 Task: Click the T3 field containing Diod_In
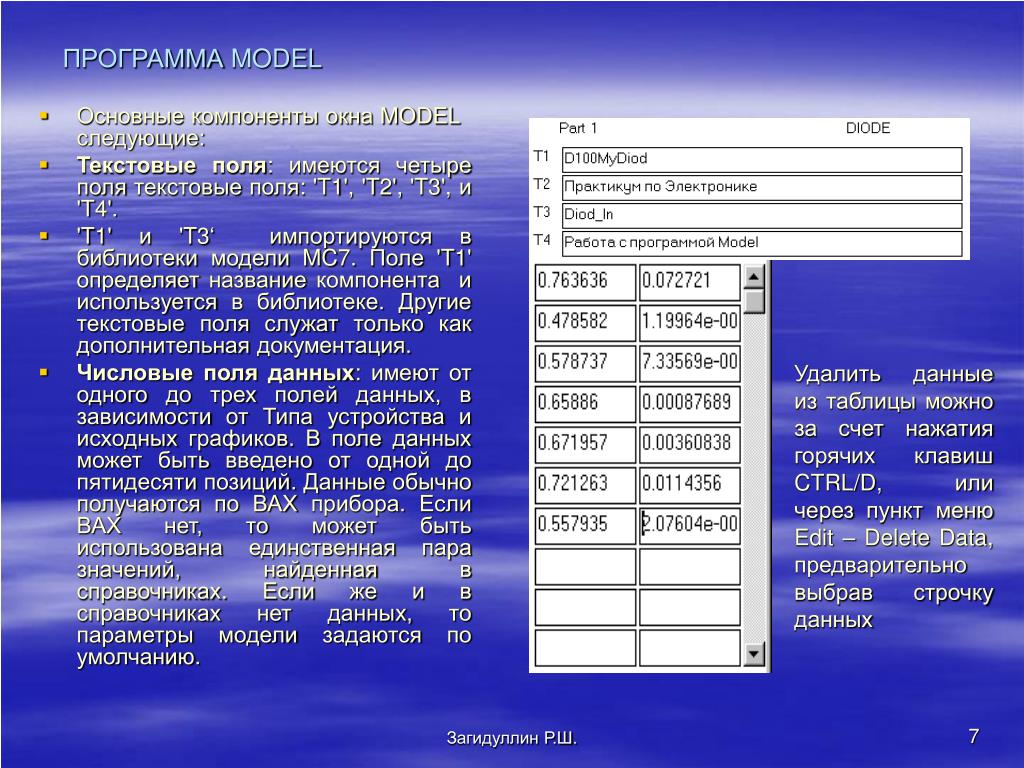pyautogui.click(x=761, y=215)
